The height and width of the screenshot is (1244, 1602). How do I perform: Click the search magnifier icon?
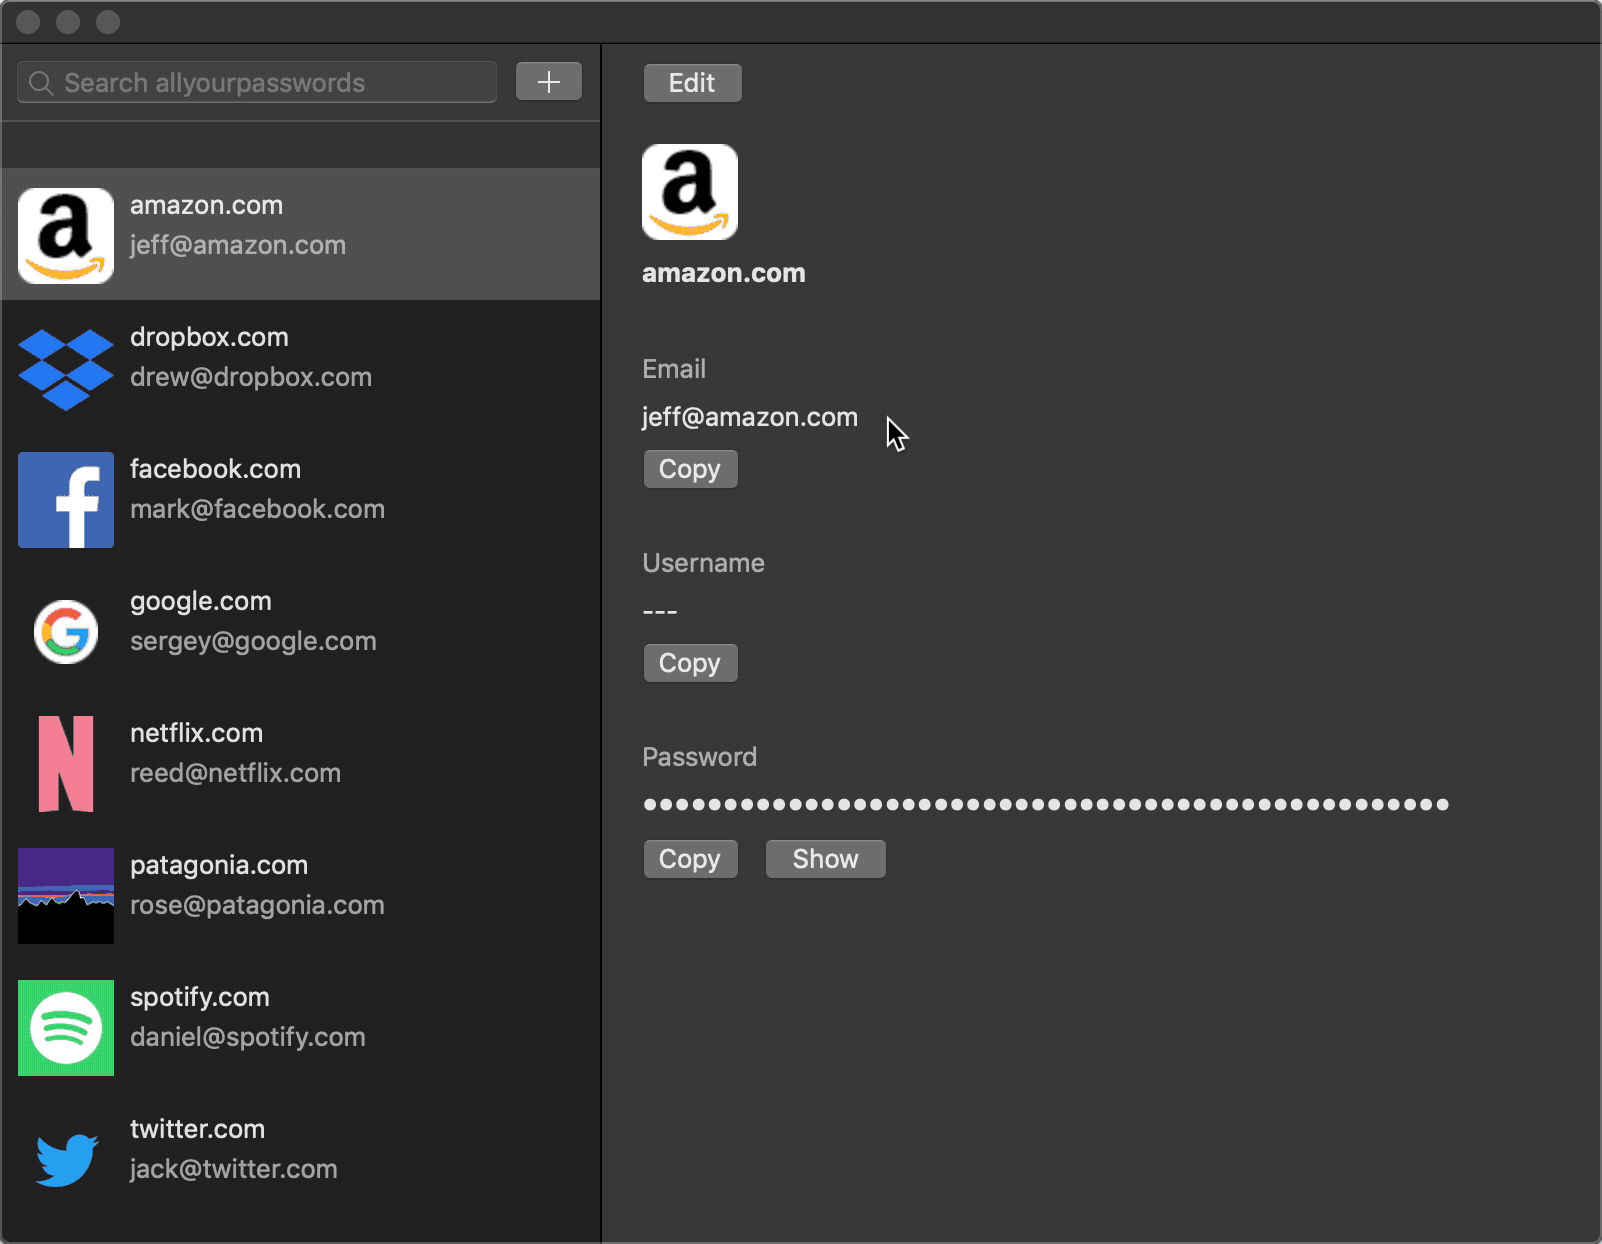[41, 83]
